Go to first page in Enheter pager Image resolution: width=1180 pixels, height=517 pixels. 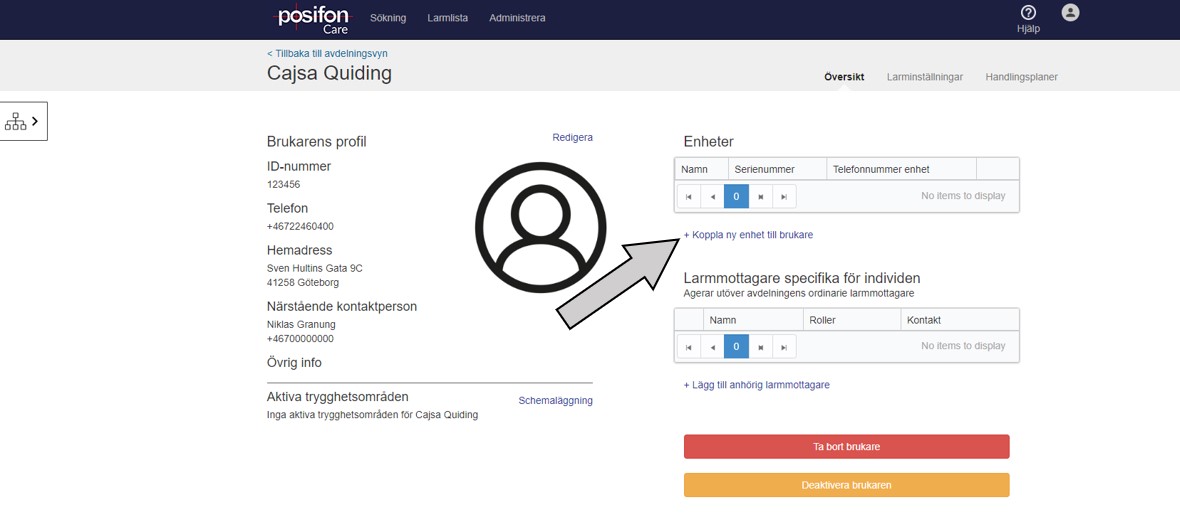pyautogui.click(x=688, y=197)
